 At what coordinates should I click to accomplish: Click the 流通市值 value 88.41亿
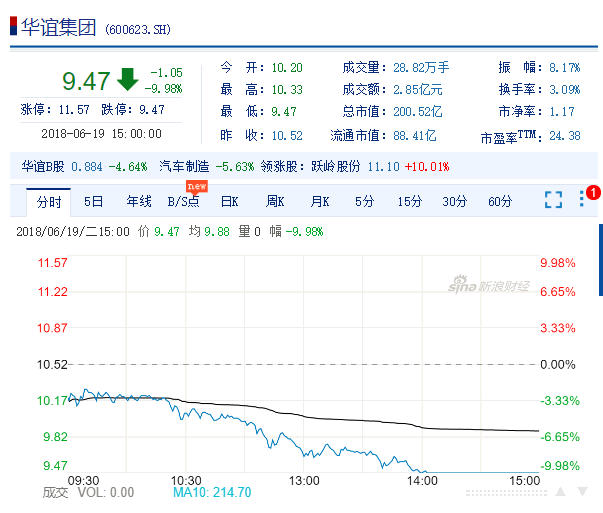[415, 136]
